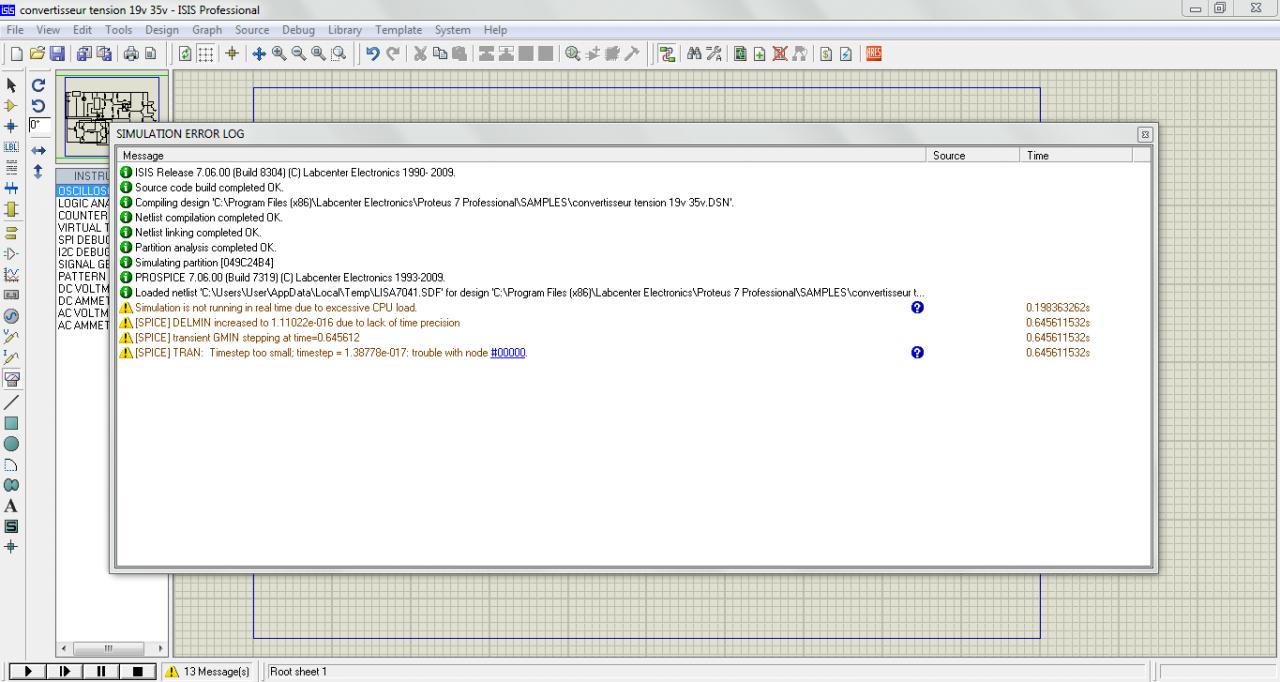The image size is (1280, 682).
Task: Create a new design file
Action: click(x=17, y=53)
